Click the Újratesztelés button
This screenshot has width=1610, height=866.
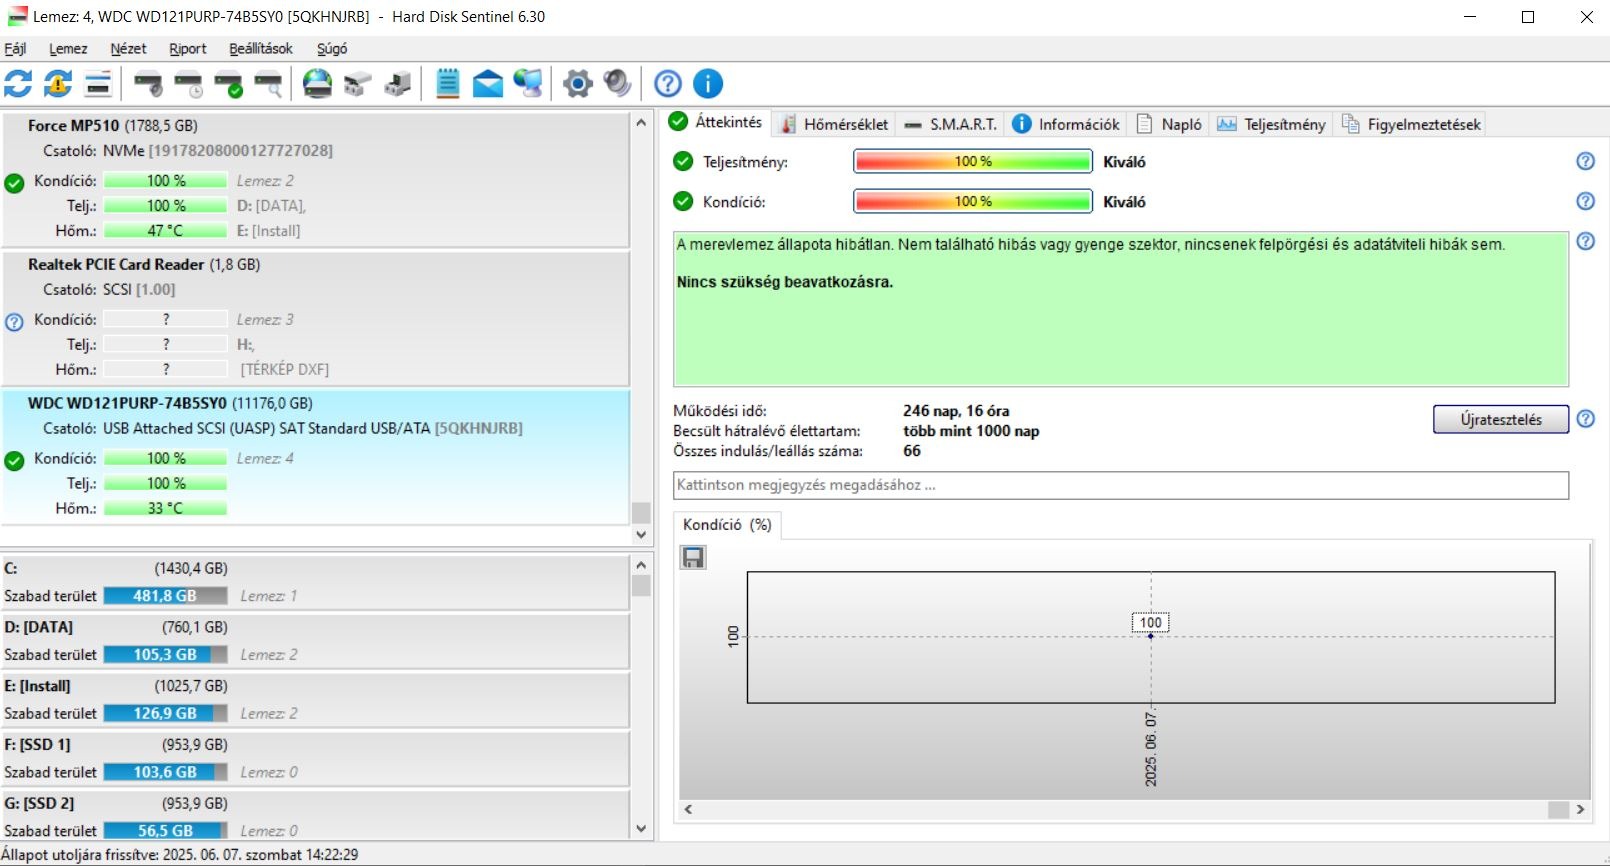tap(1500, 419)
